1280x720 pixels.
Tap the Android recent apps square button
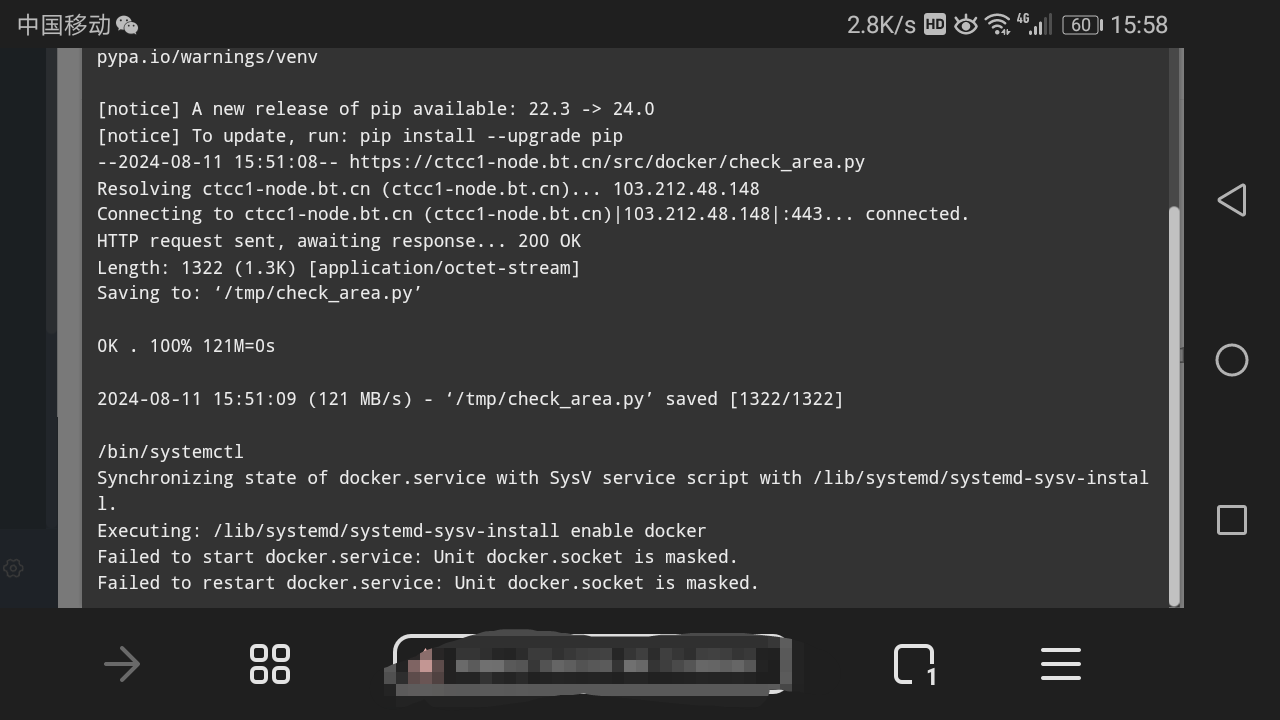[x=1232, y=520]
